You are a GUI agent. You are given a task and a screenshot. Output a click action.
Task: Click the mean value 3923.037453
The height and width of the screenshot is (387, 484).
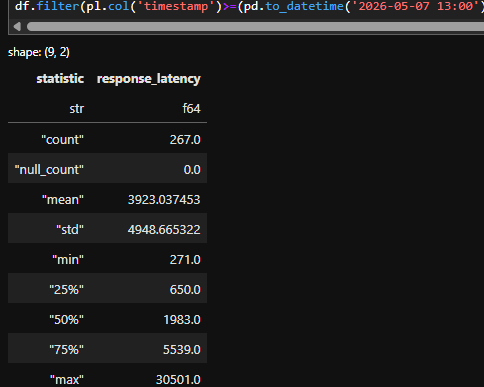point(164,200)
